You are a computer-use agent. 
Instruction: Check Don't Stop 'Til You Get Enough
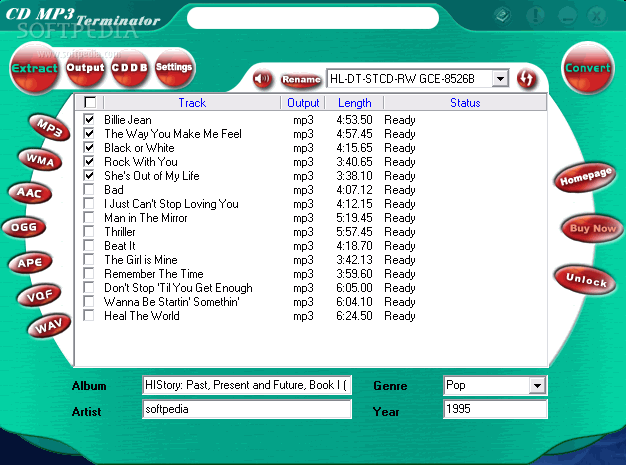tap(89, 287)
